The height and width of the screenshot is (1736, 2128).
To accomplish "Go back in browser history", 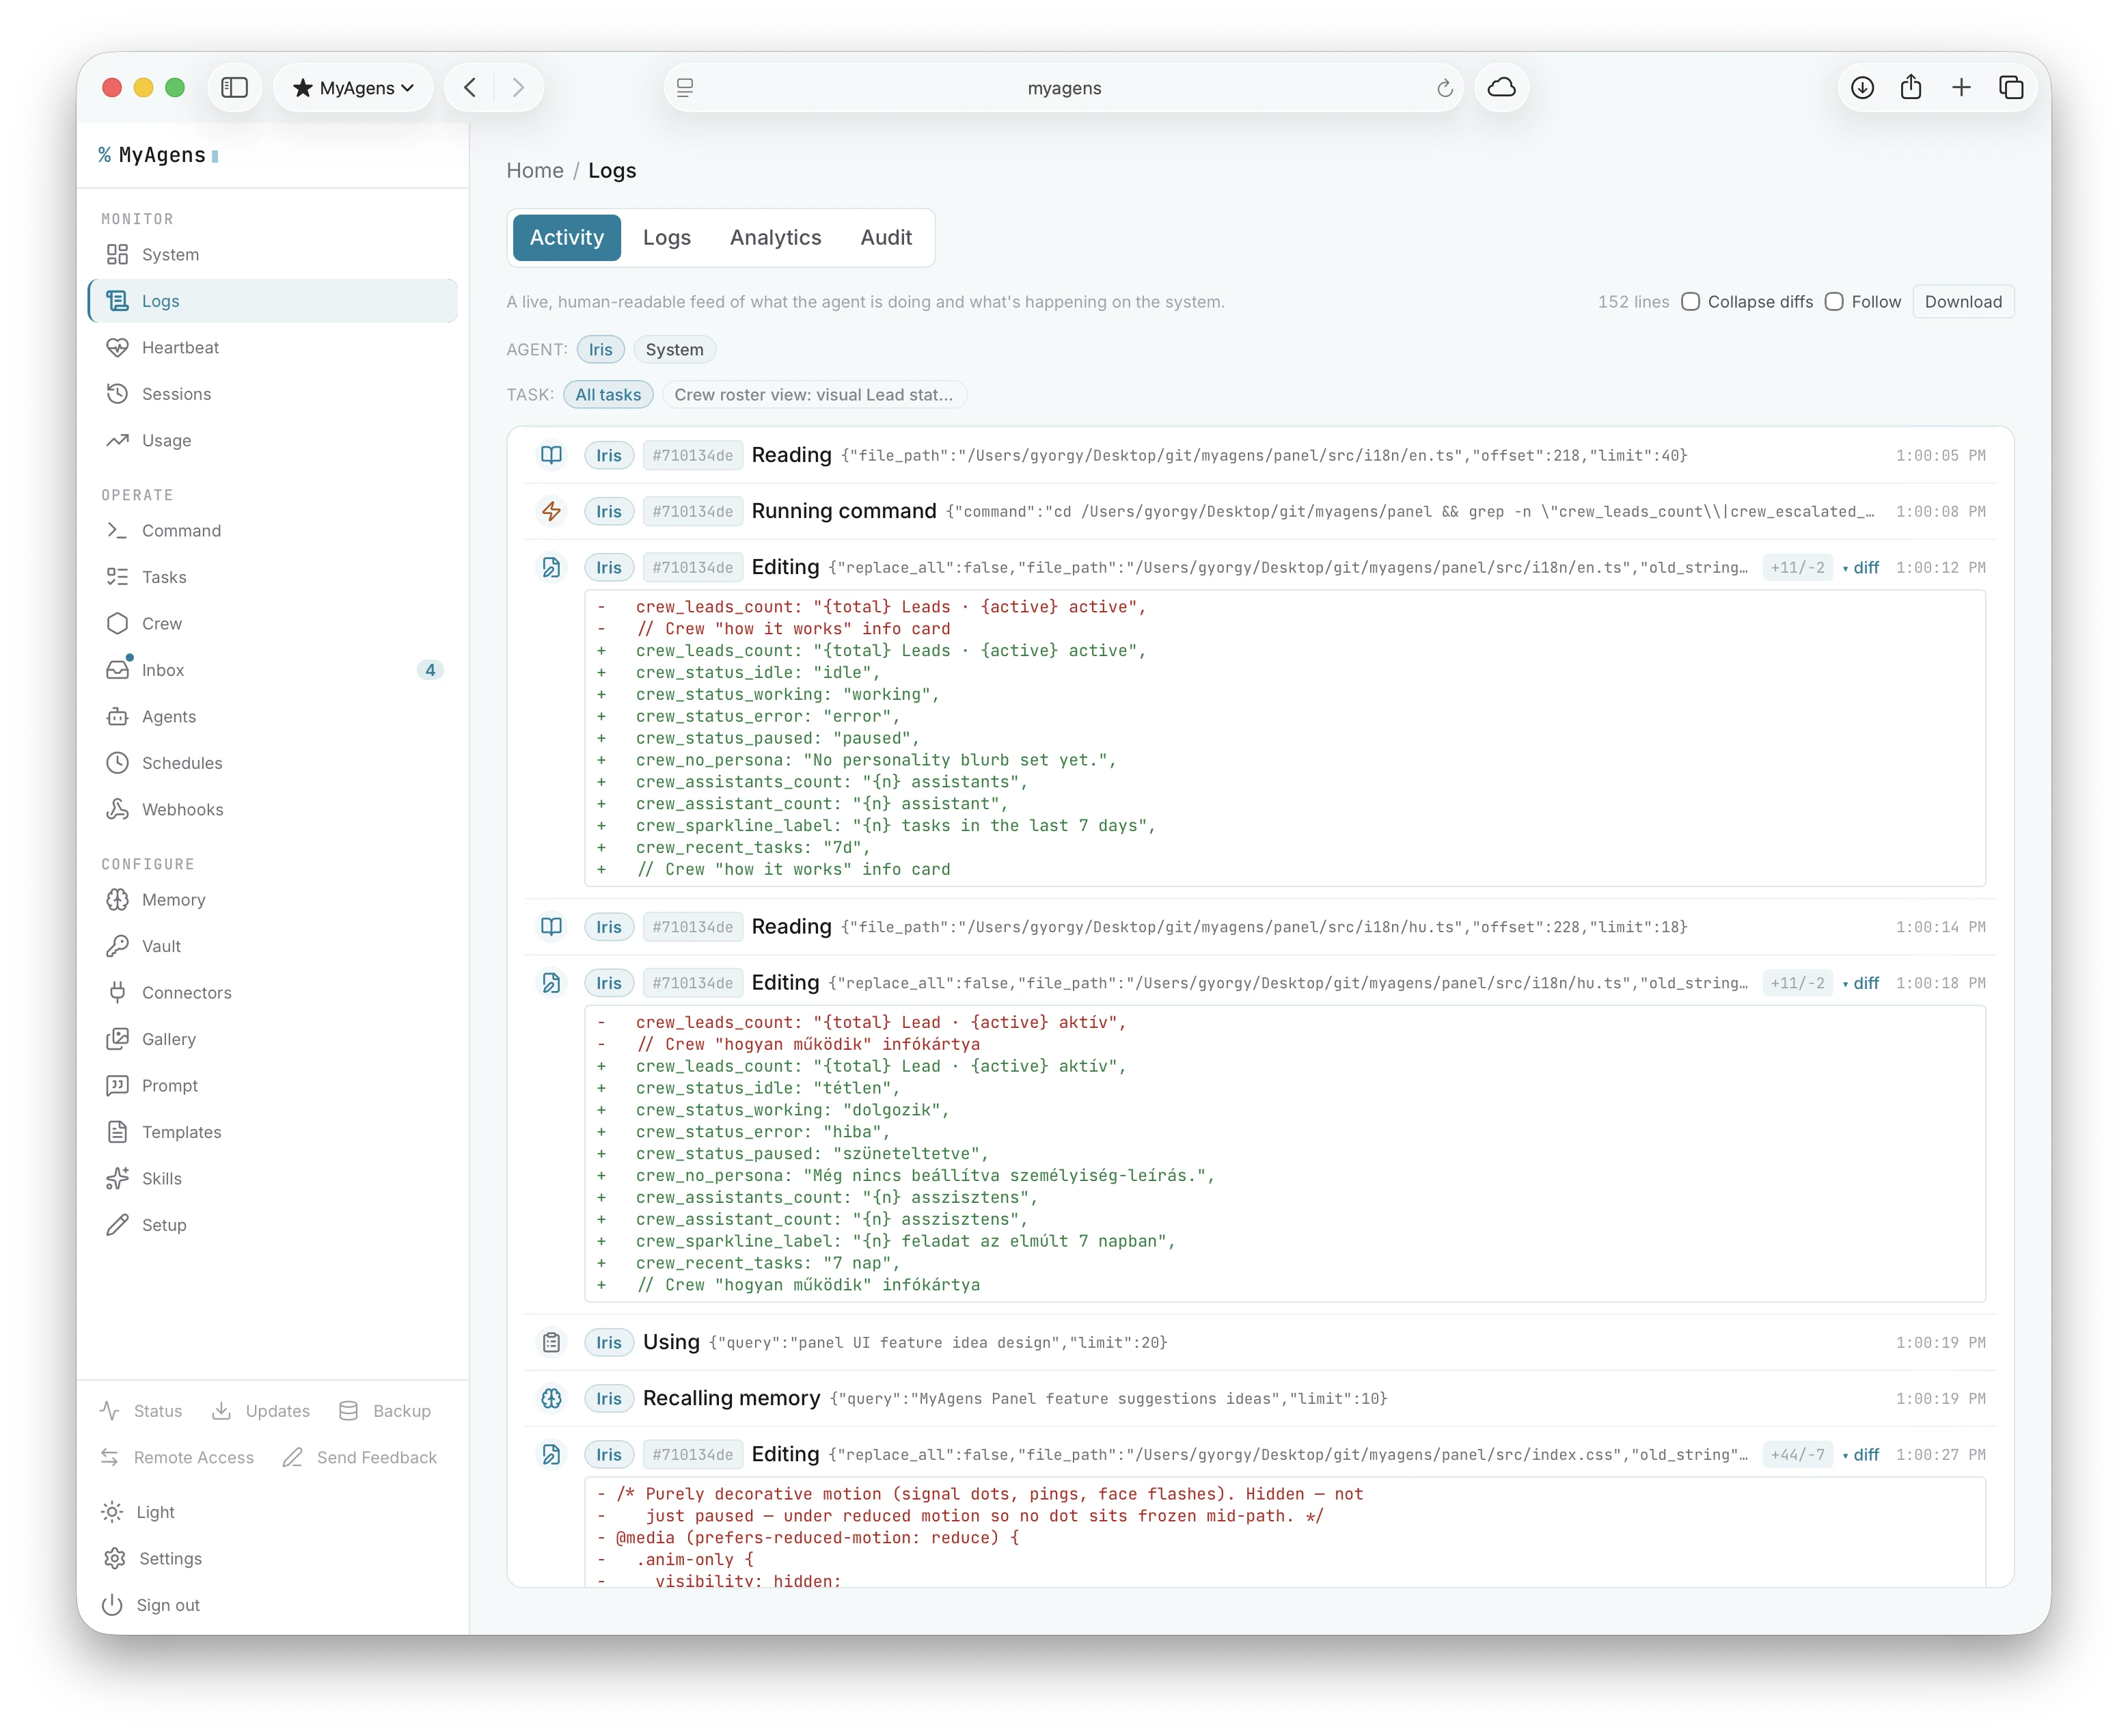I will point(470,88).
